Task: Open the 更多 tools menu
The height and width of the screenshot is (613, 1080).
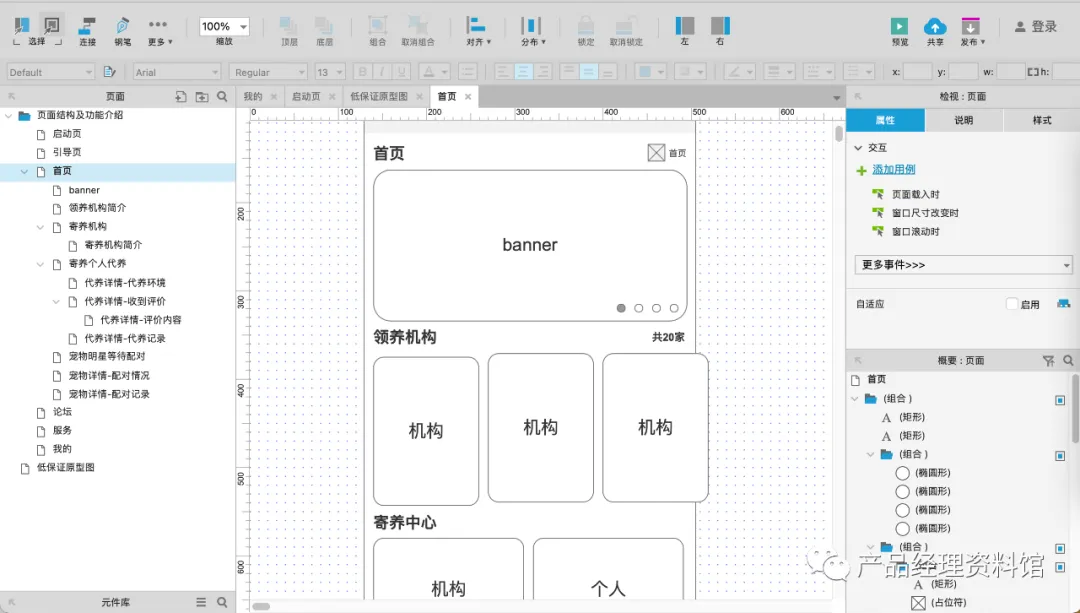Action: pos(160,30)
